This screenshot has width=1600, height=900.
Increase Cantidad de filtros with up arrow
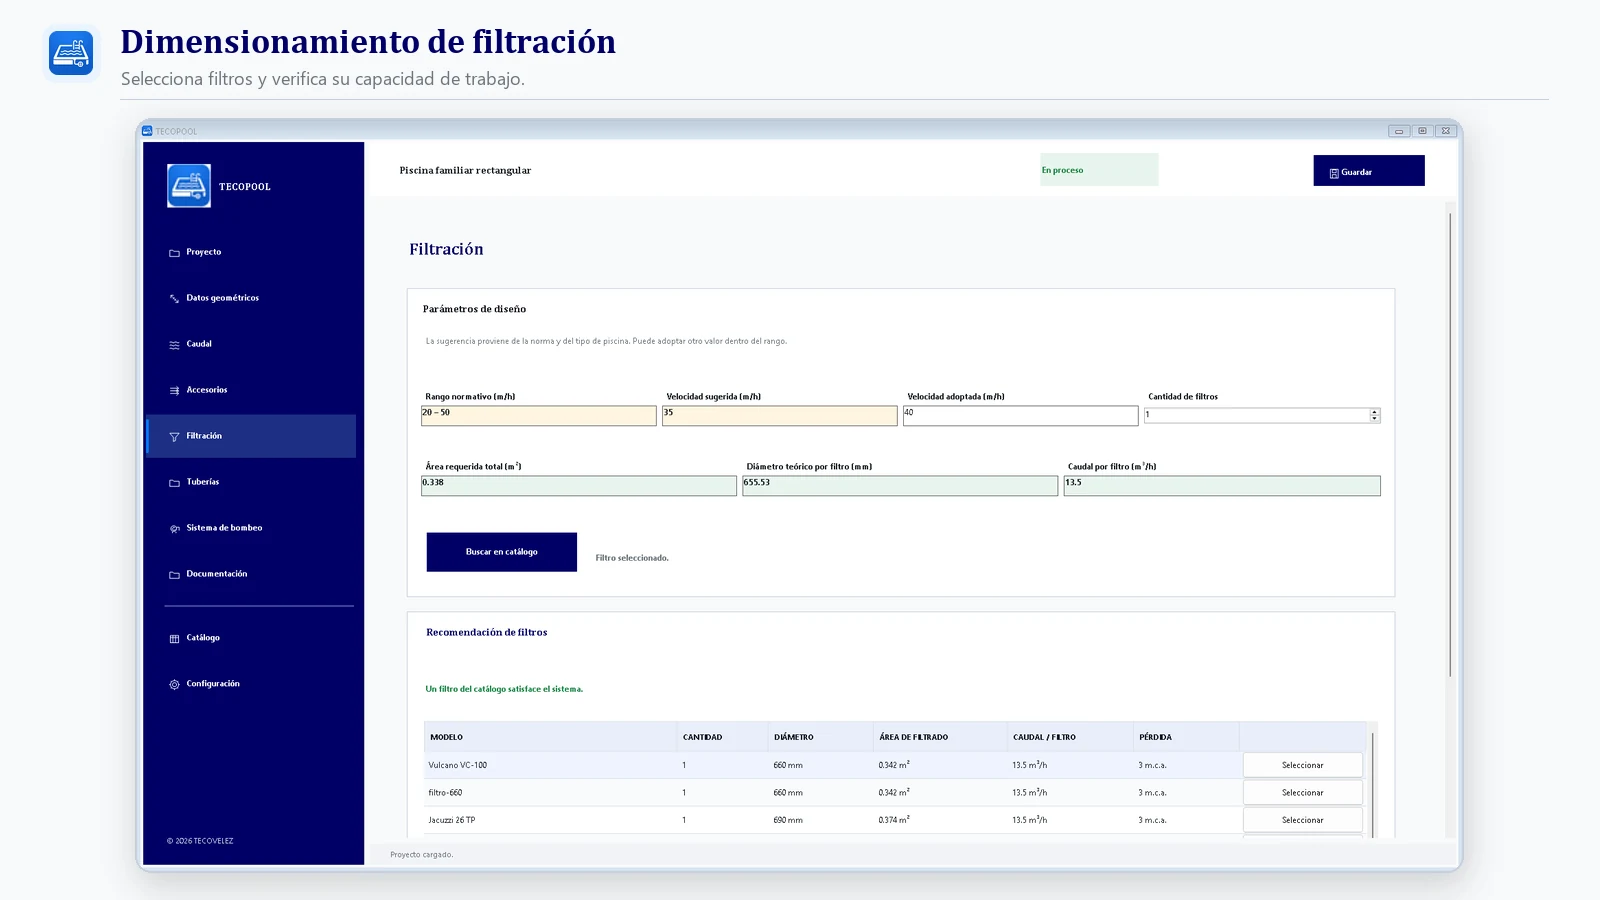(x=1375, y=412)
